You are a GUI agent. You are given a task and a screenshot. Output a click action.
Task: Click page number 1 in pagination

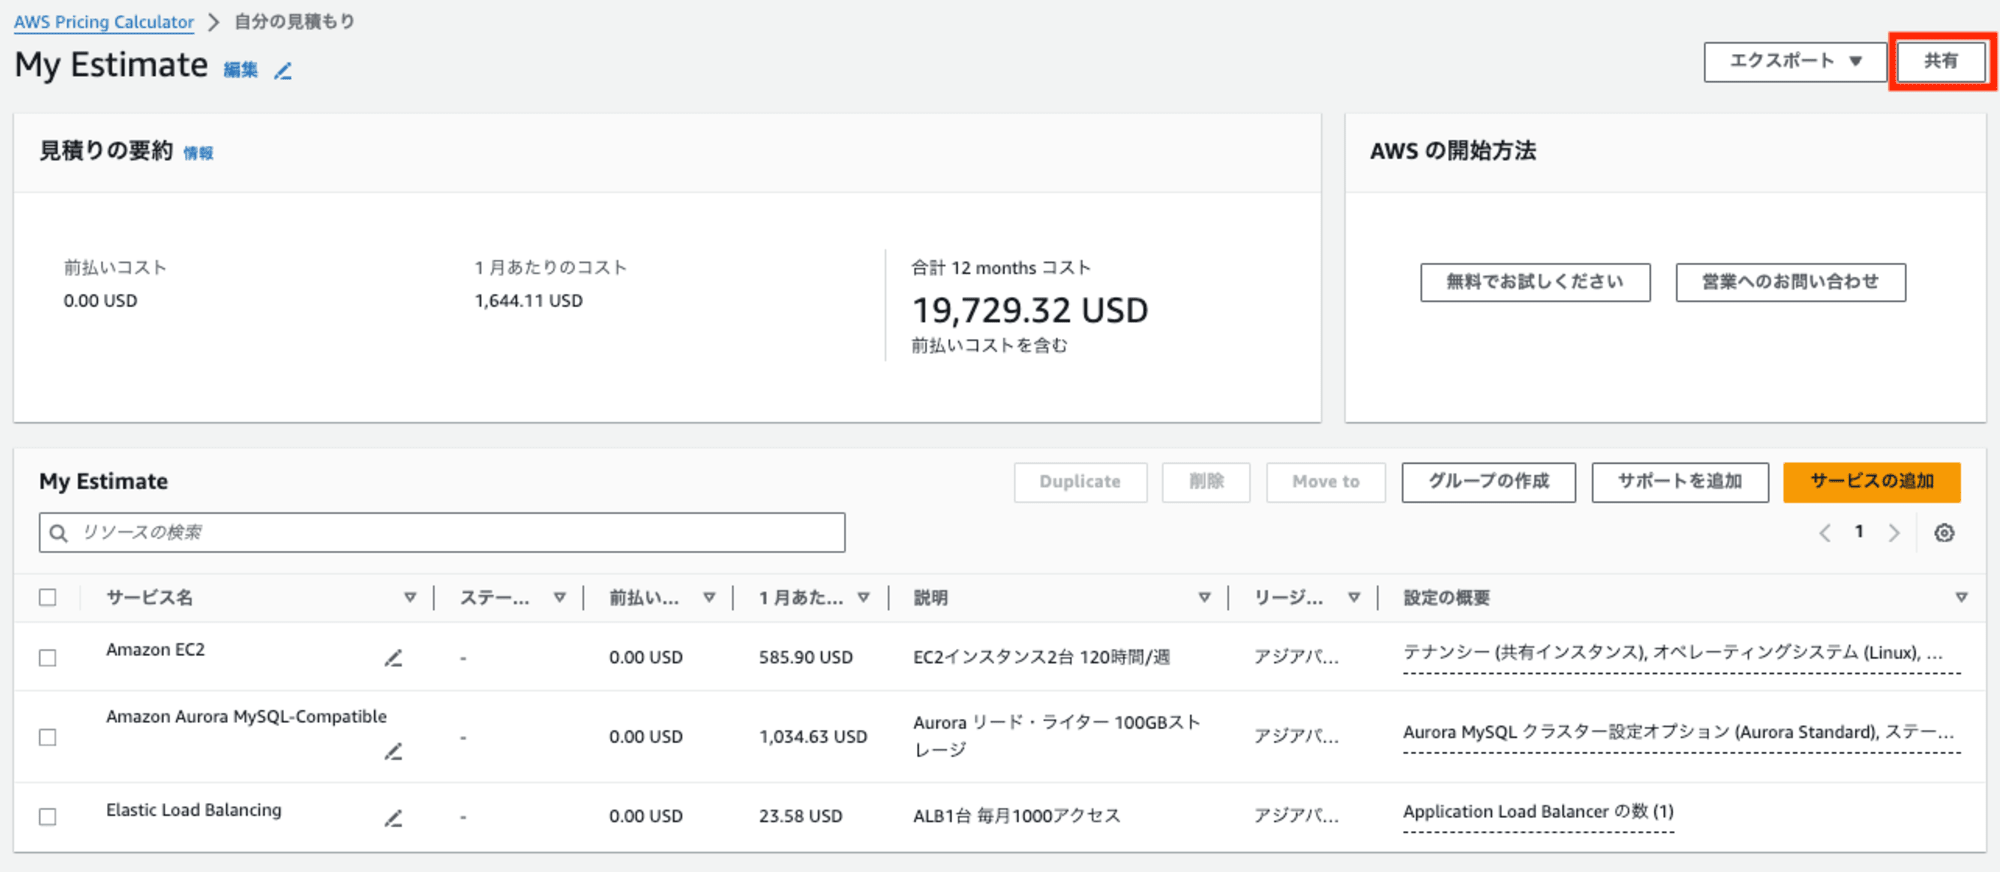click(1859, 532)
